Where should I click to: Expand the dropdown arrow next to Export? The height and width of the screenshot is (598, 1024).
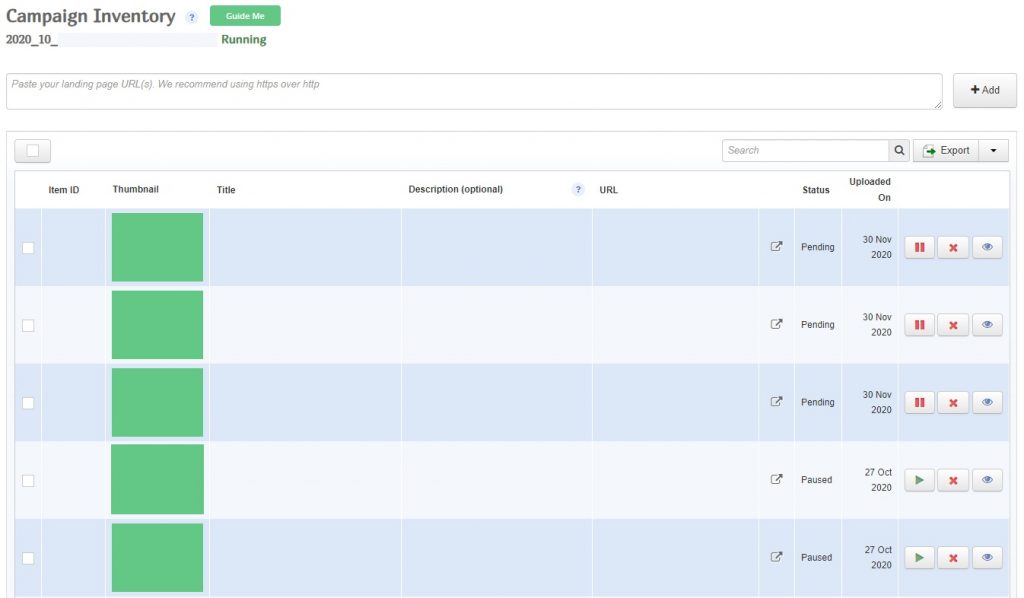pos(993,150)
